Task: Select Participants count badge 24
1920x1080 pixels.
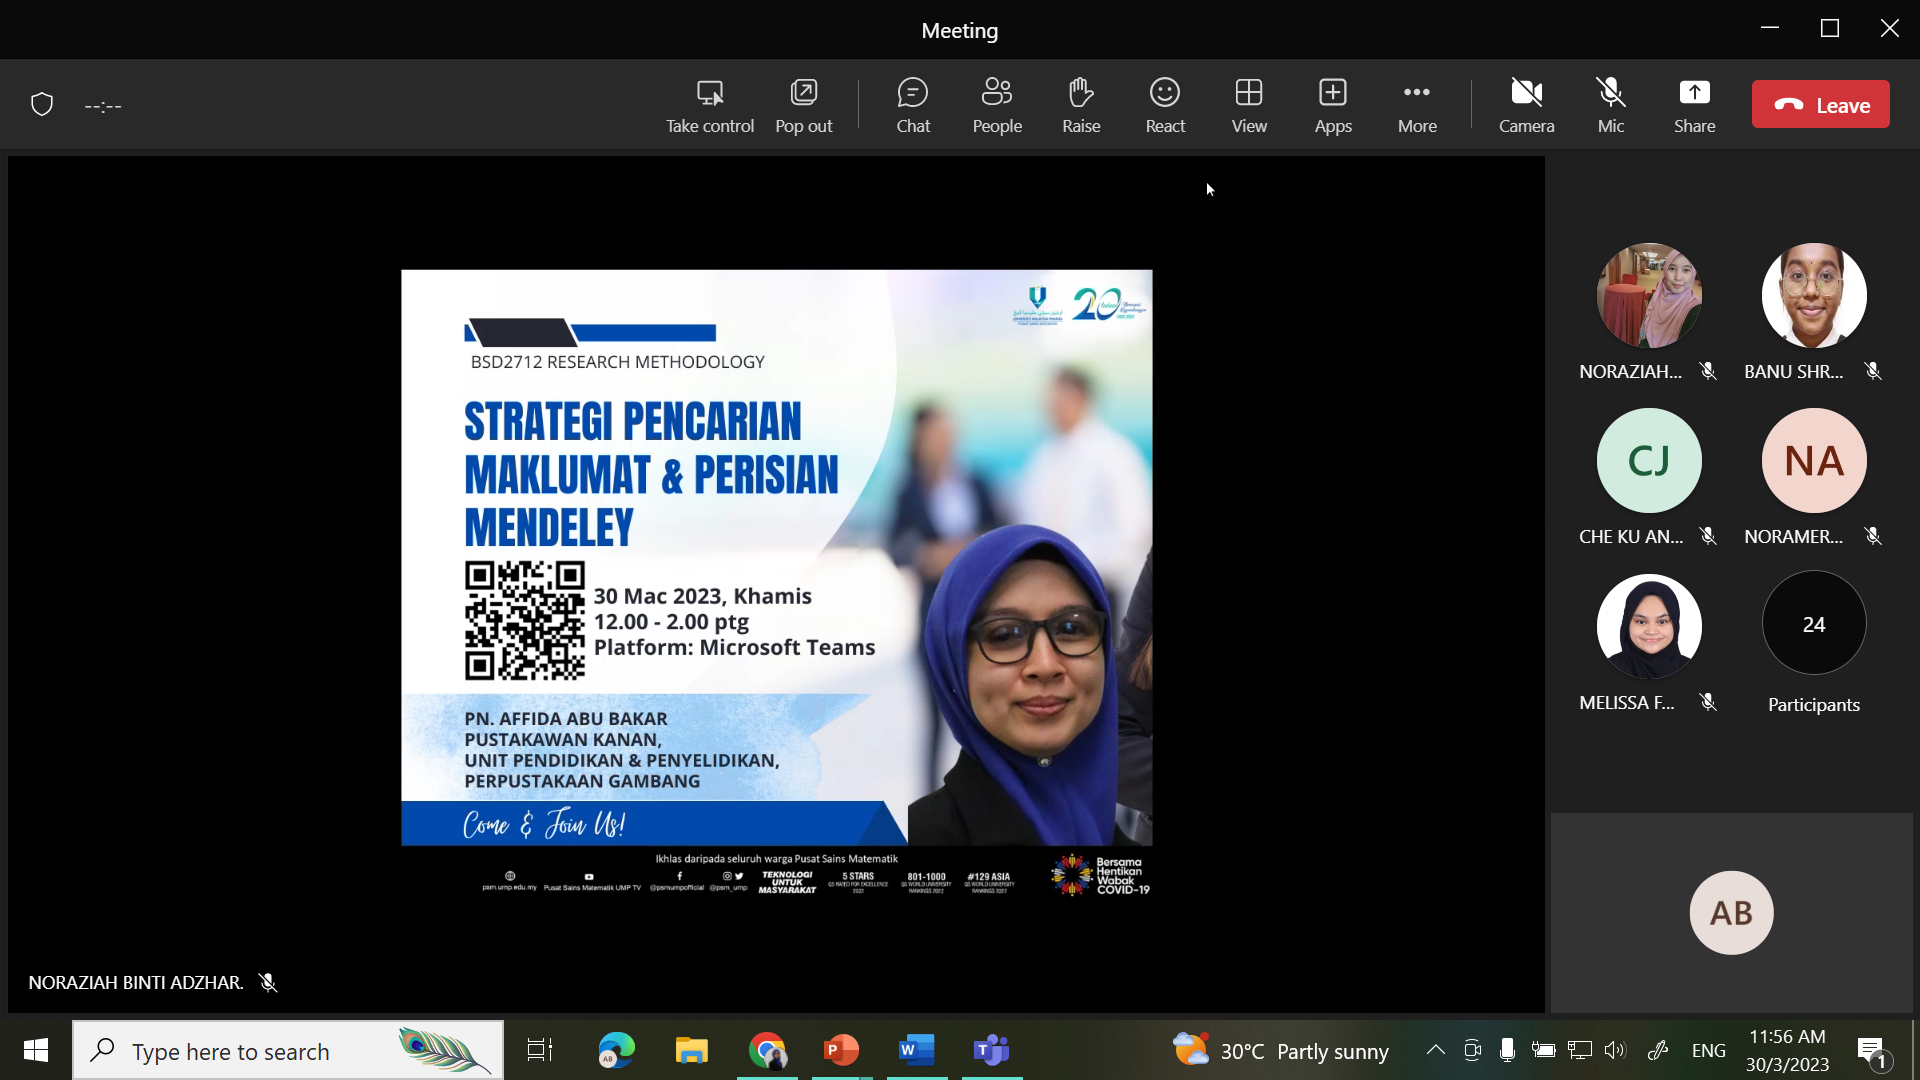Action: (x=1813, y=624)
